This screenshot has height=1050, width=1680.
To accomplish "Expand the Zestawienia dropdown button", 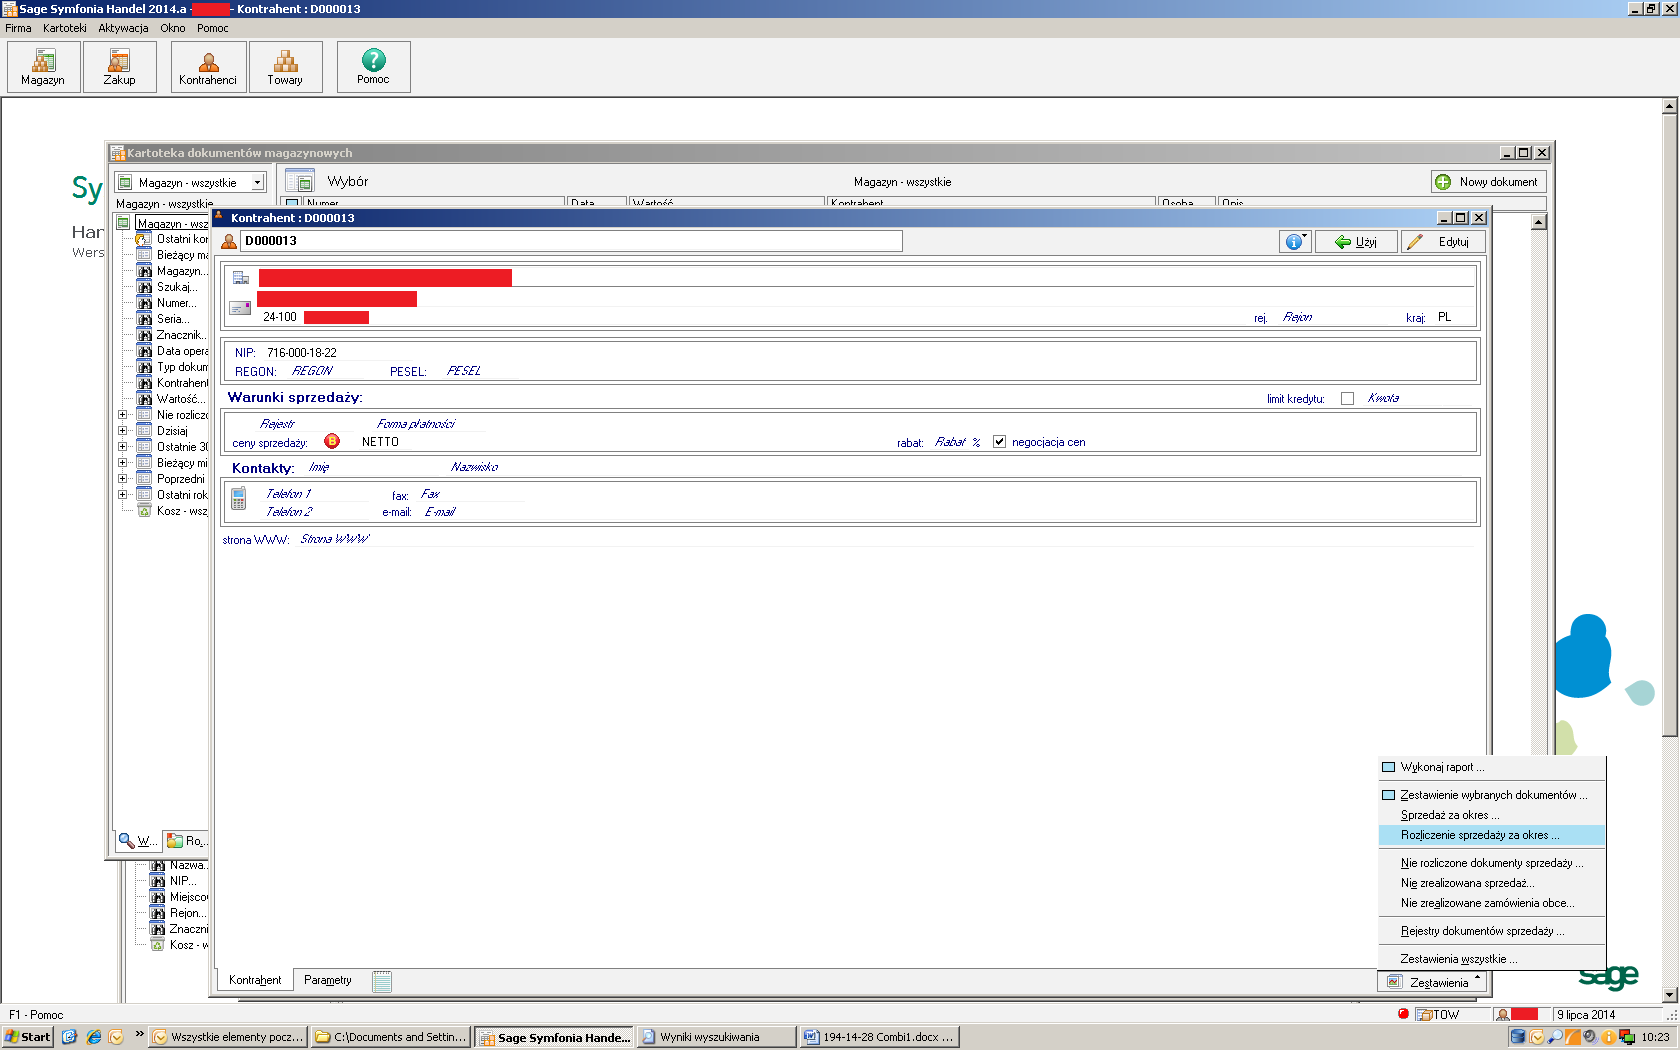I will tap(1433, 983).
